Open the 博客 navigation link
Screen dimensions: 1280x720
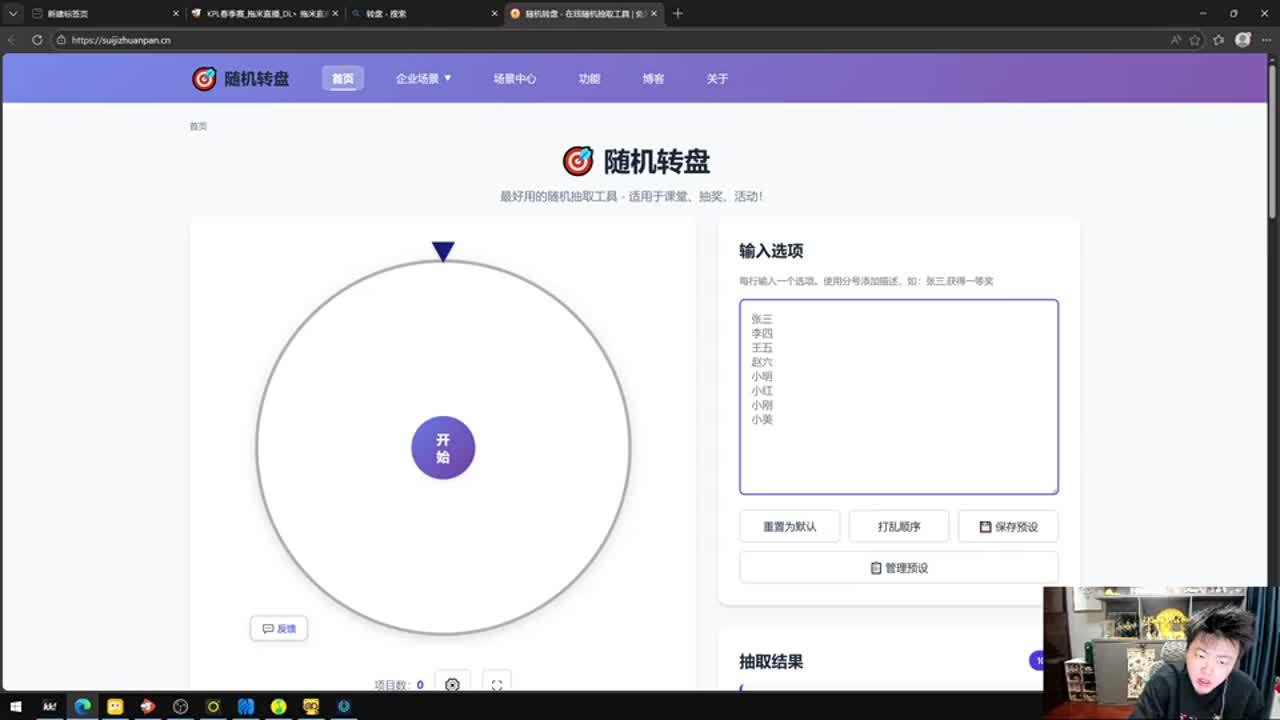[653, 79]
